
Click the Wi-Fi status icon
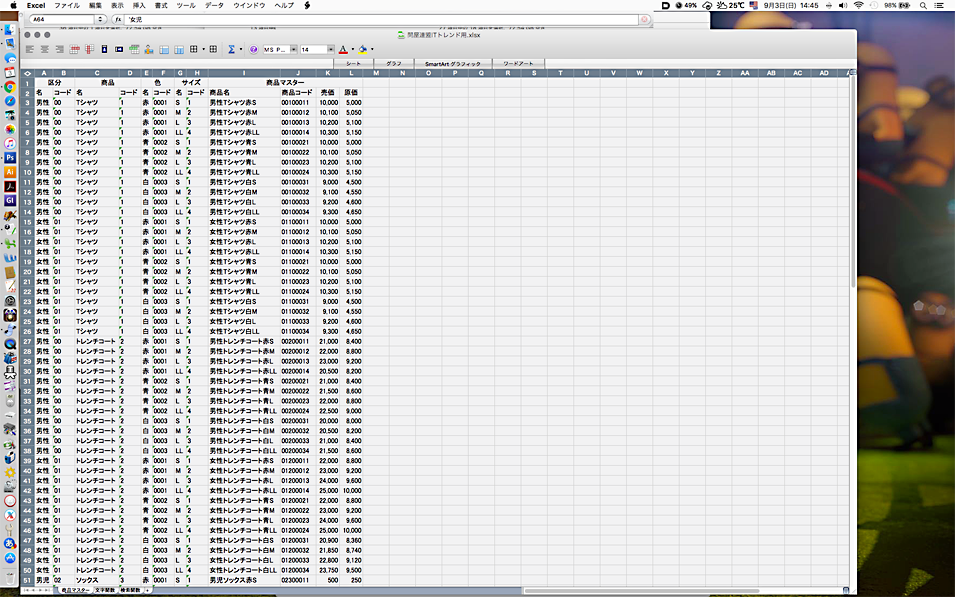(x=858, y=5)
